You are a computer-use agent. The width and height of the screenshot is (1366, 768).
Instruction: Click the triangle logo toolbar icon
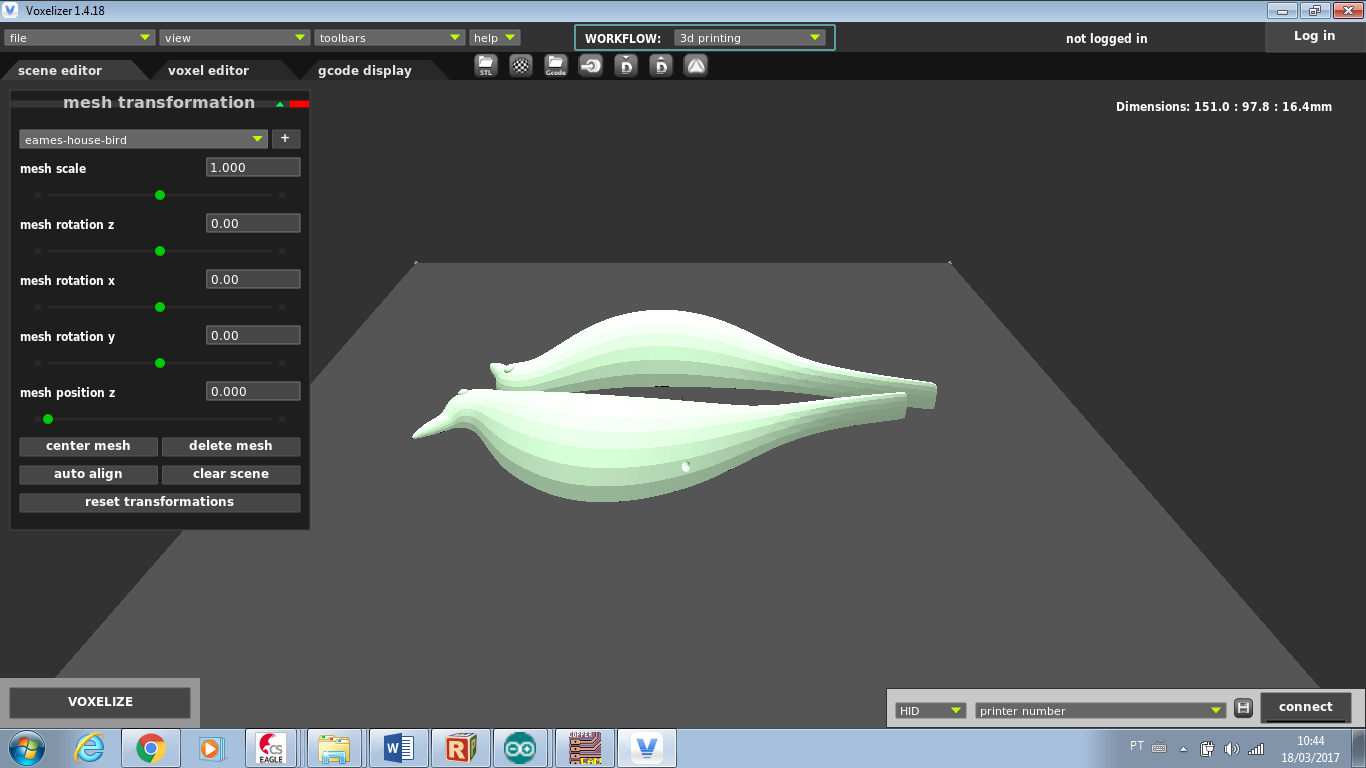coord(696,66)
